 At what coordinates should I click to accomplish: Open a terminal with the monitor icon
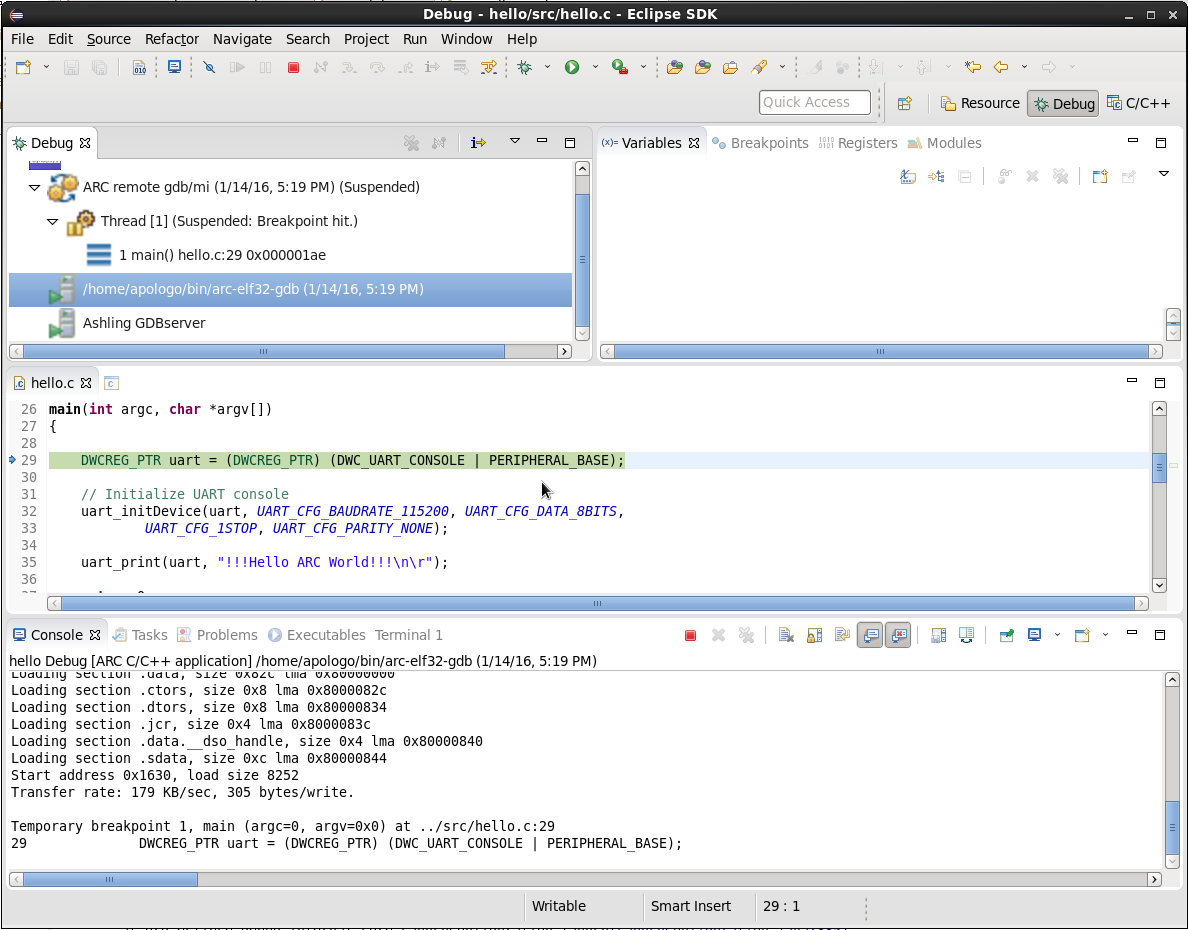click(174, 67)
